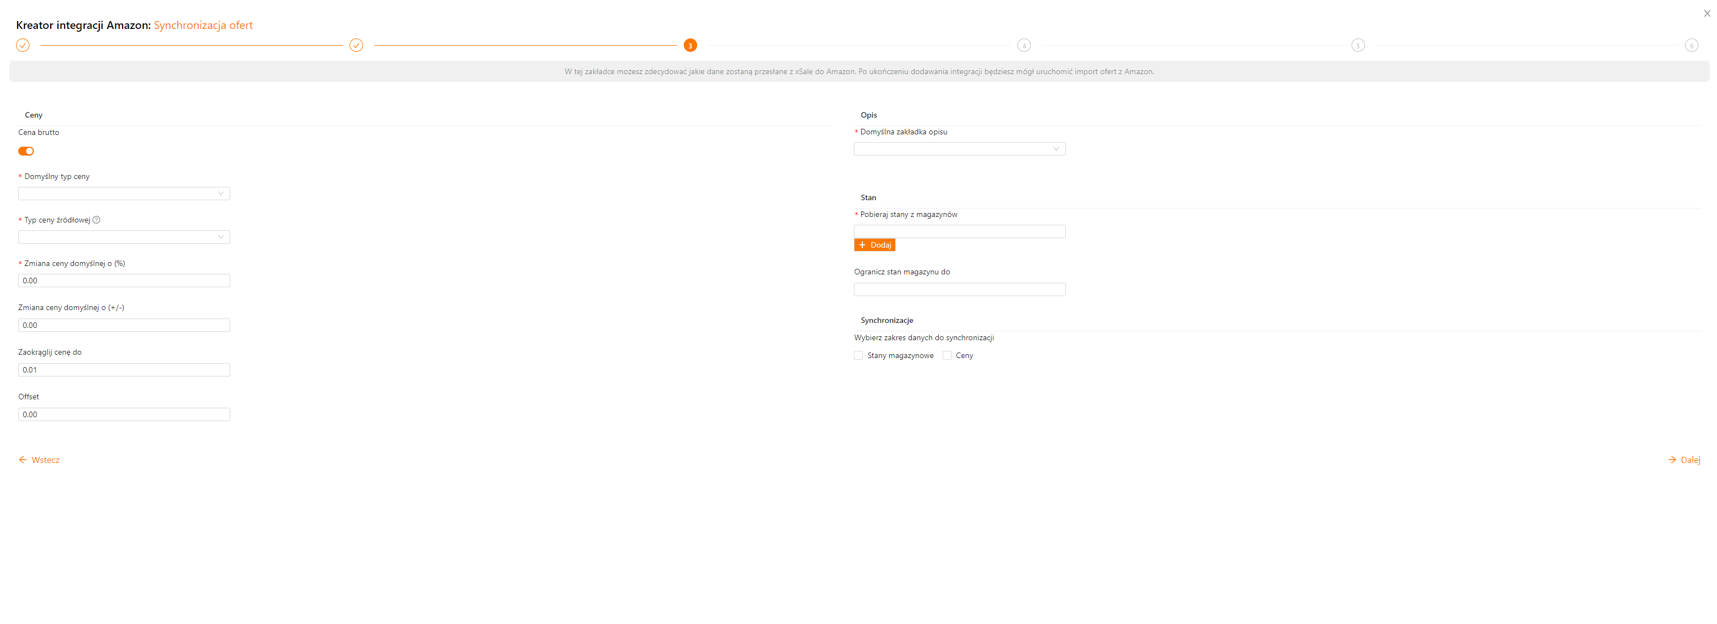Viewport: 1717px width, 624px height.
Task: Click the Zaokrąglij cenę do field
Action: click(124, 370)
